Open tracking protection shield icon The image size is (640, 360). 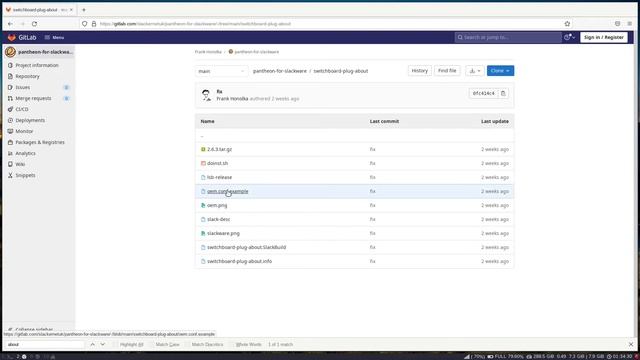[84, 24]
